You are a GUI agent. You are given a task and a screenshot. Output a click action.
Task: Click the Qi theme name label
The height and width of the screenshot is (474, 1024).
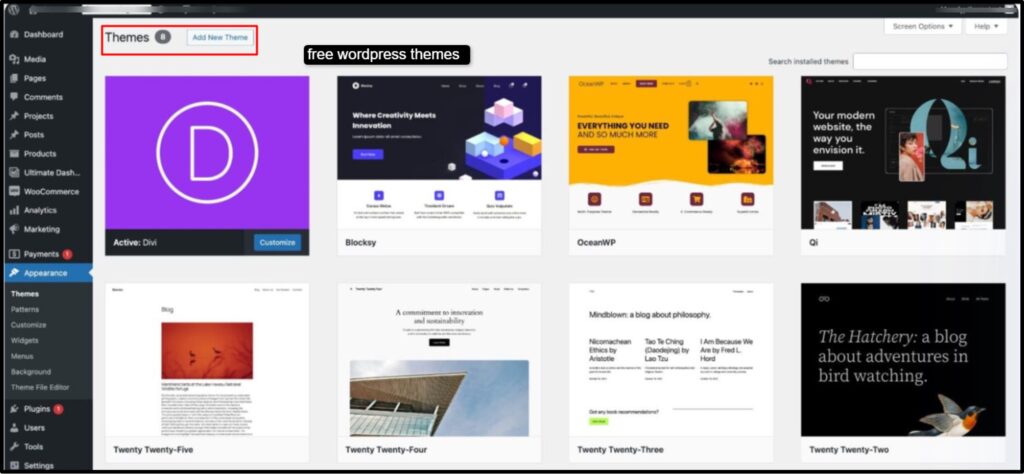pyautogui.click(x=813, y=243)
